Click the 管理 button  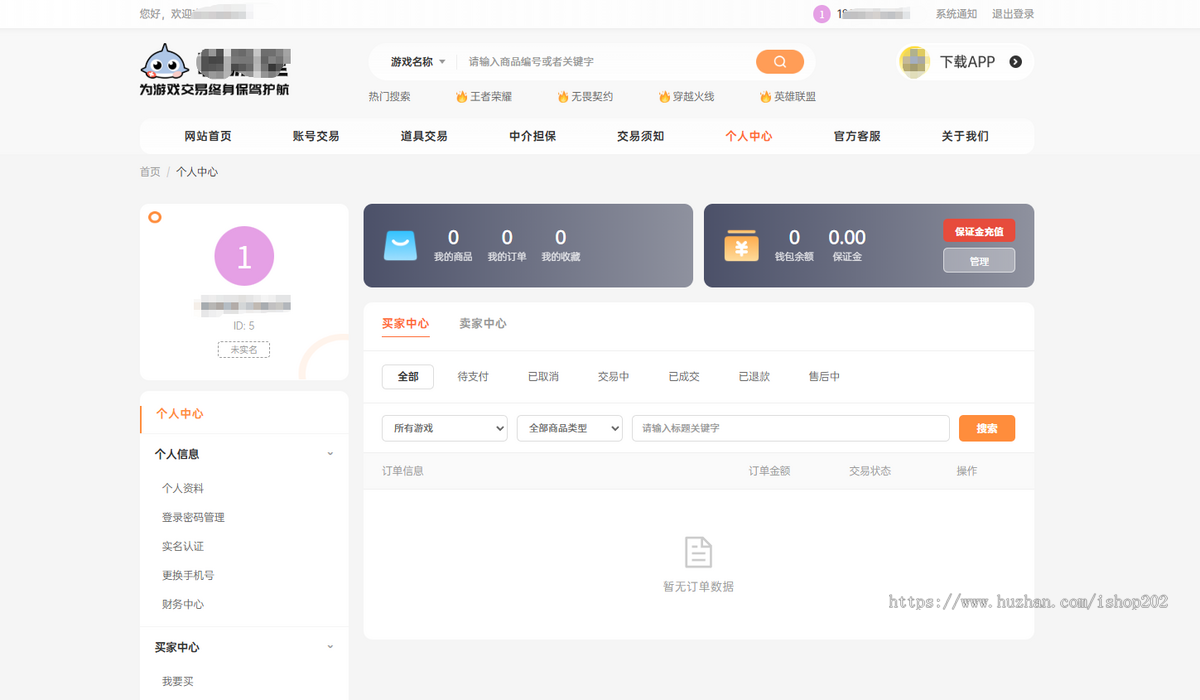(x=979, y=261)
